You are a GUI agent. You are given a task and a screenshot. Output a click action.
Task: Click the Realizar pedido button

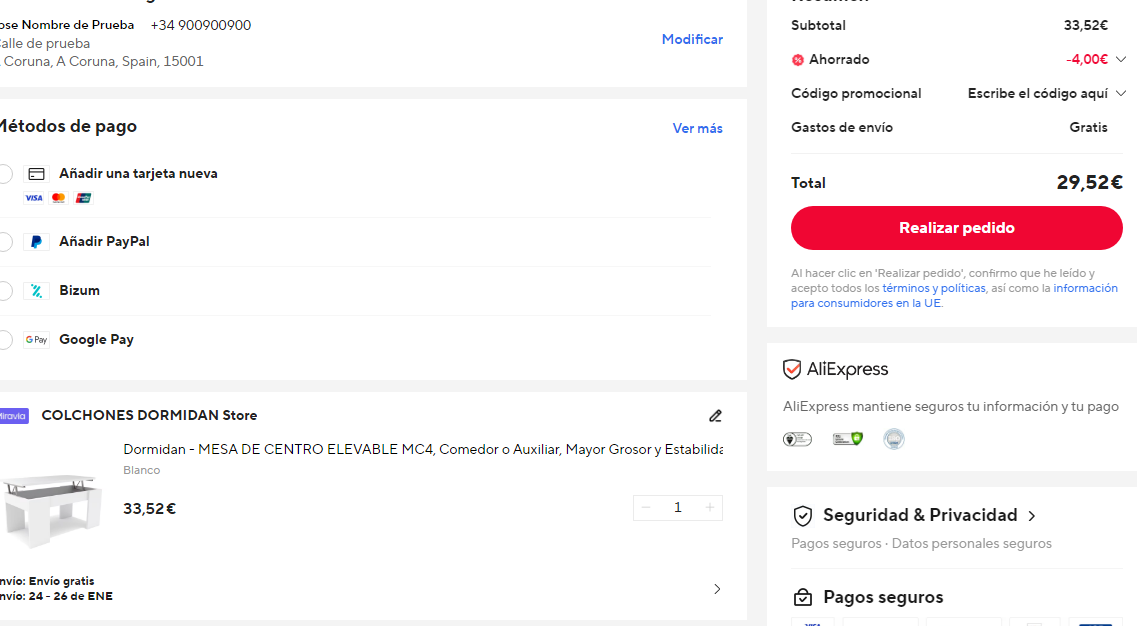[956, 228]
